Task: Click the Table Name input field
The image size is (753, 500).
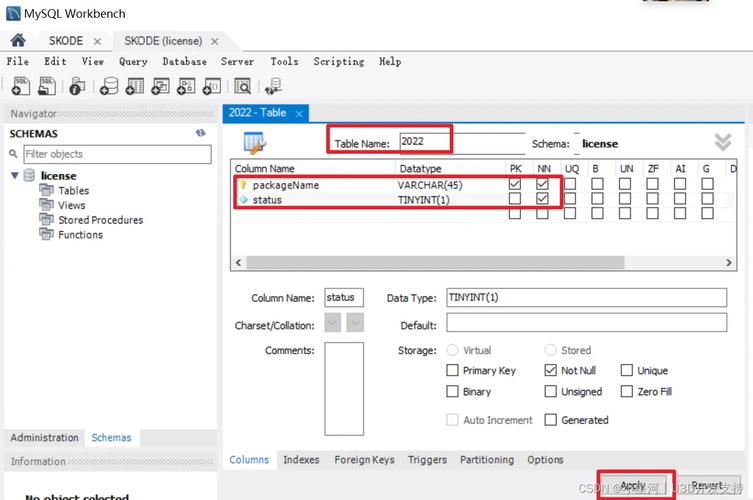Action: pos(462,141)
